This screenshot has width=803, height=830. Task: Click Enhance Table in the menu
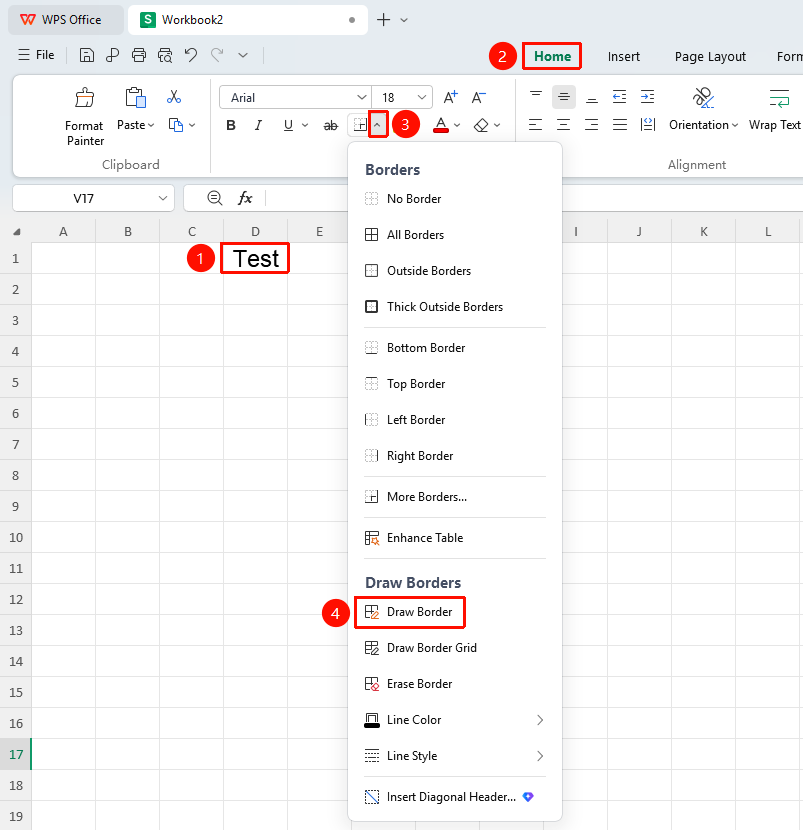pyautogui.click(x=454, y=538)
